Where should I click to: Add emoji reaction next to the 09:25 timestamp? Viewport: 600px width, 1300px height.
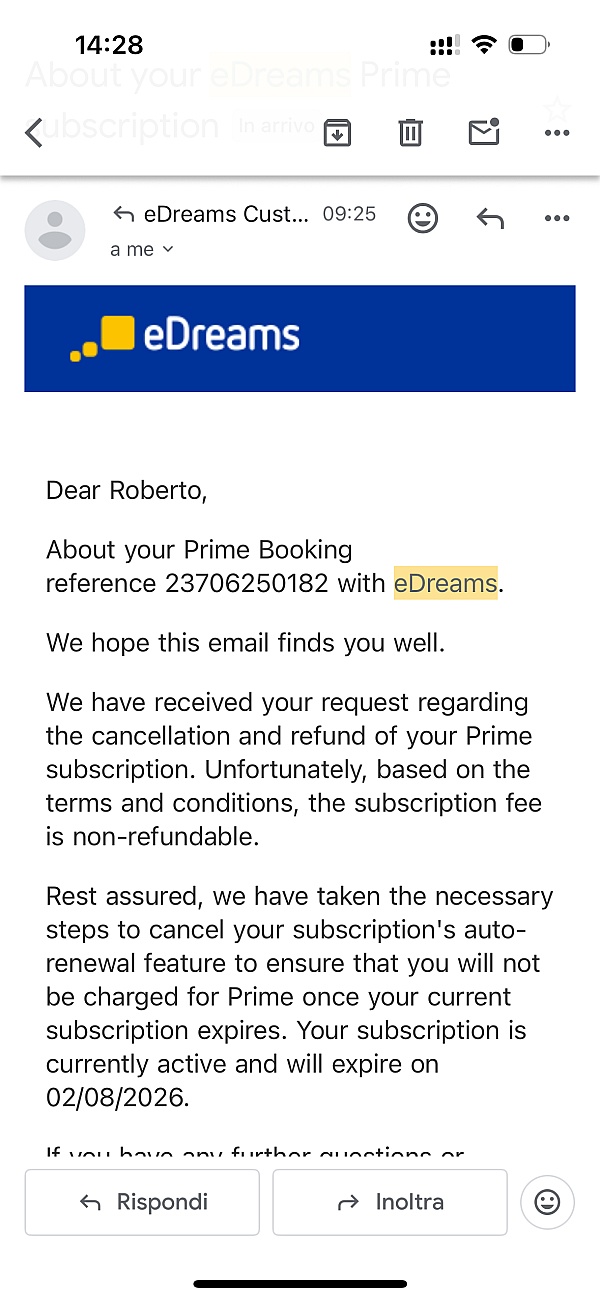point(423,218)
